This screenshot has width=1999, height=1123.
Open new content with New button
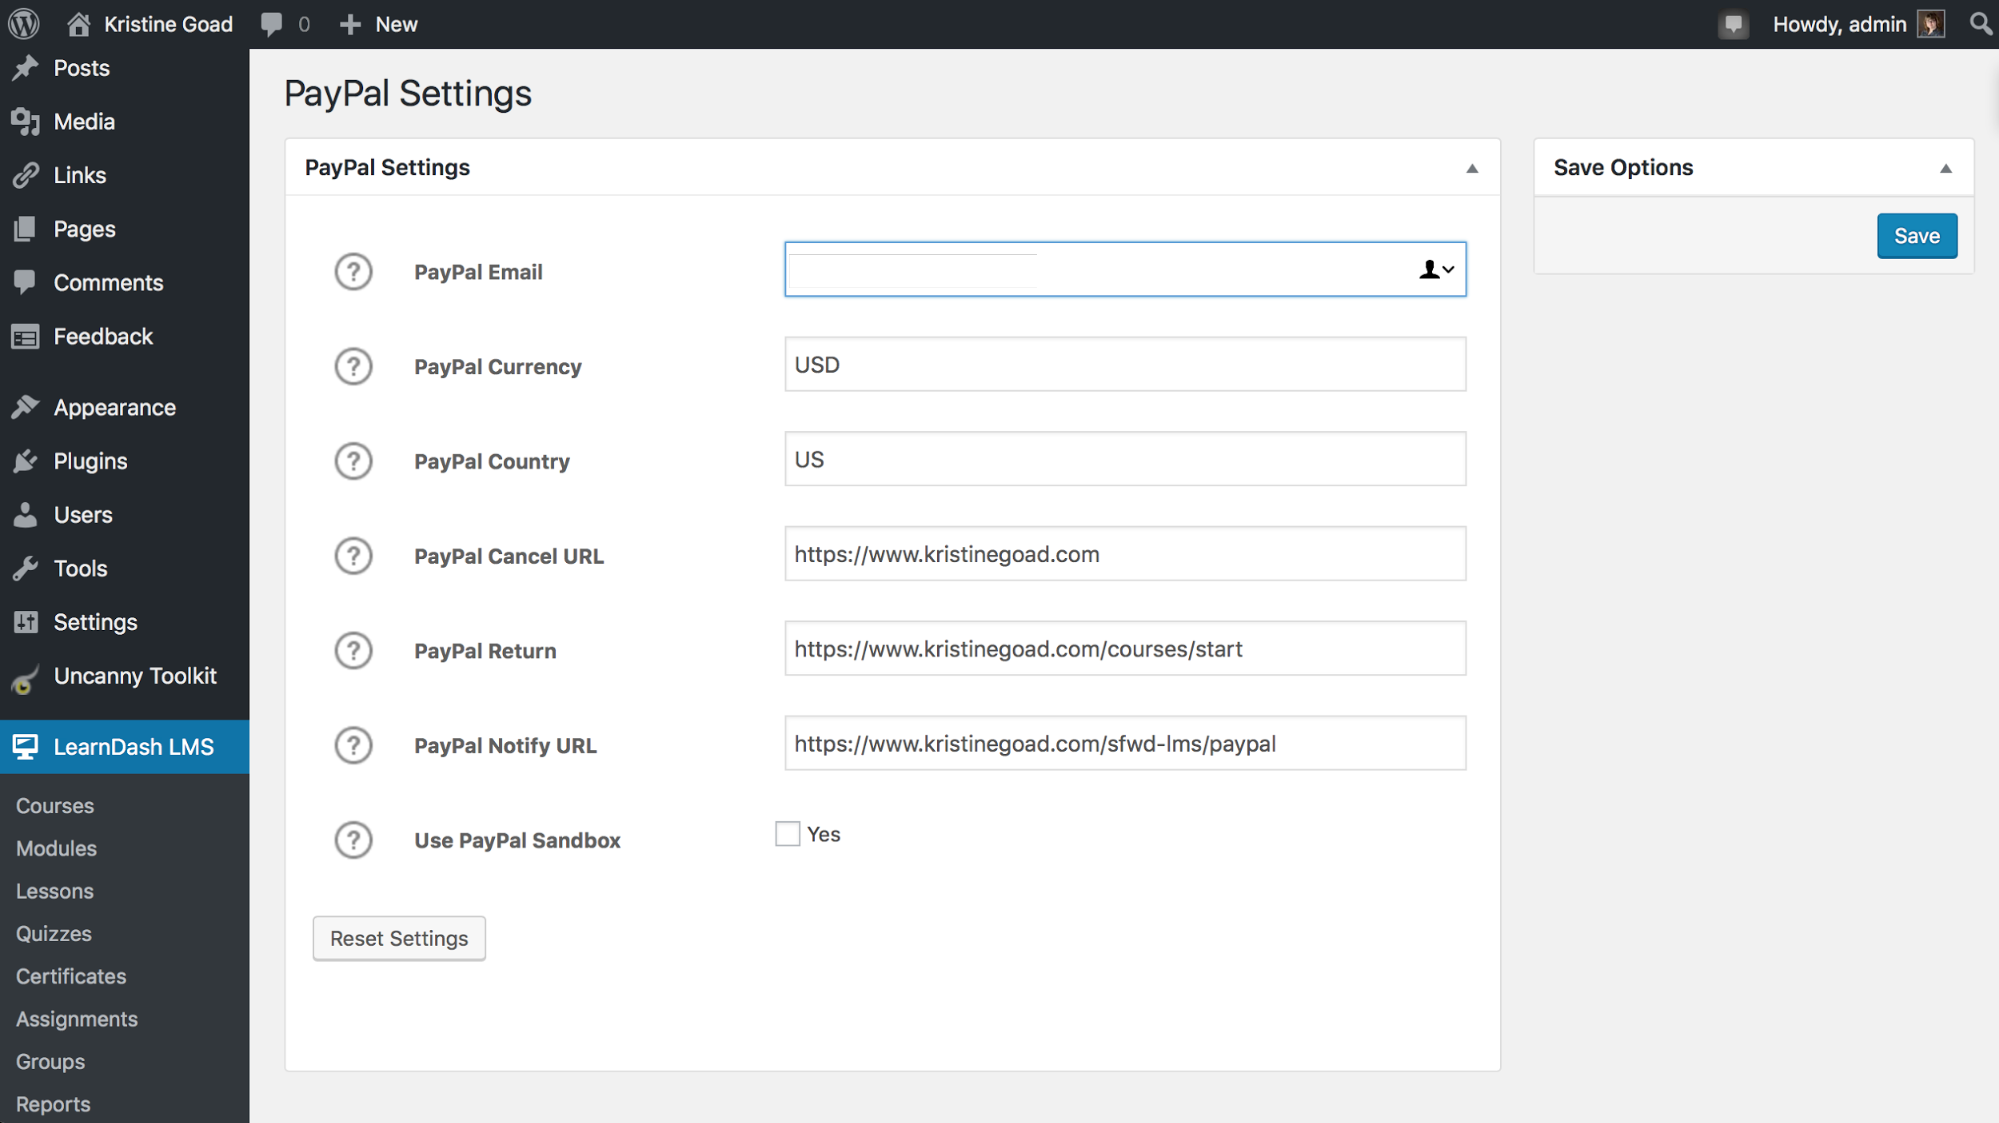[x=382, y=23]
